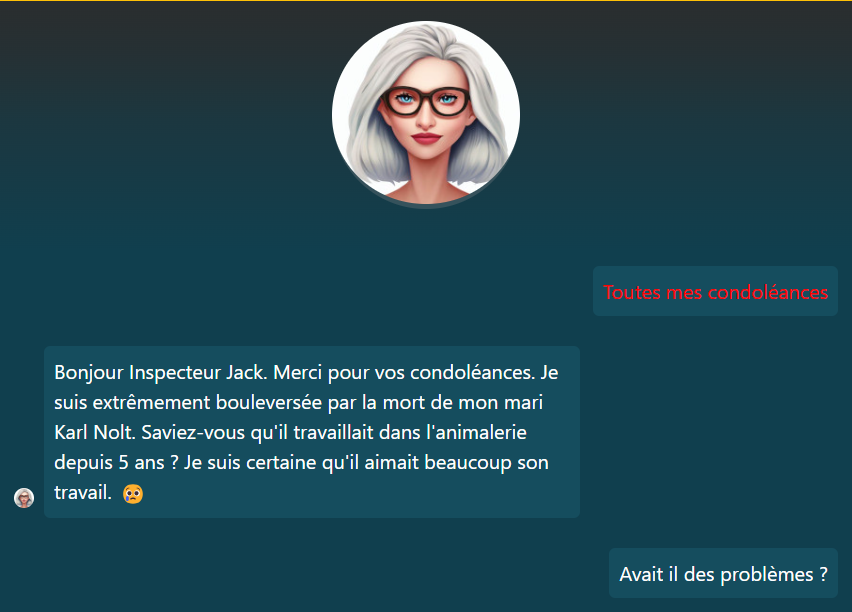Select the 'Avait il des problèmes ?' message
This screenshot has height=612, width=852.
point(723,573)
